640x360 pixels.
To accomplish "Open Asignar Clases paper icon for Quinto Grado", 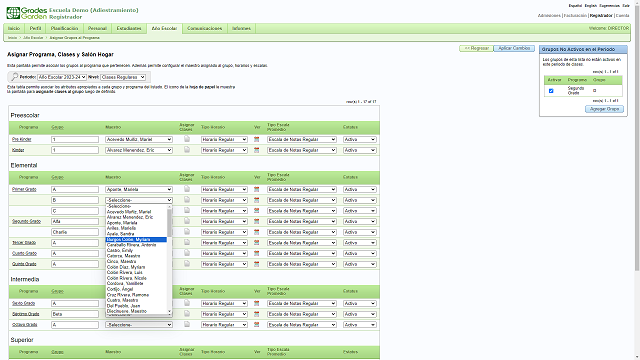I will (x=187, y=264).
